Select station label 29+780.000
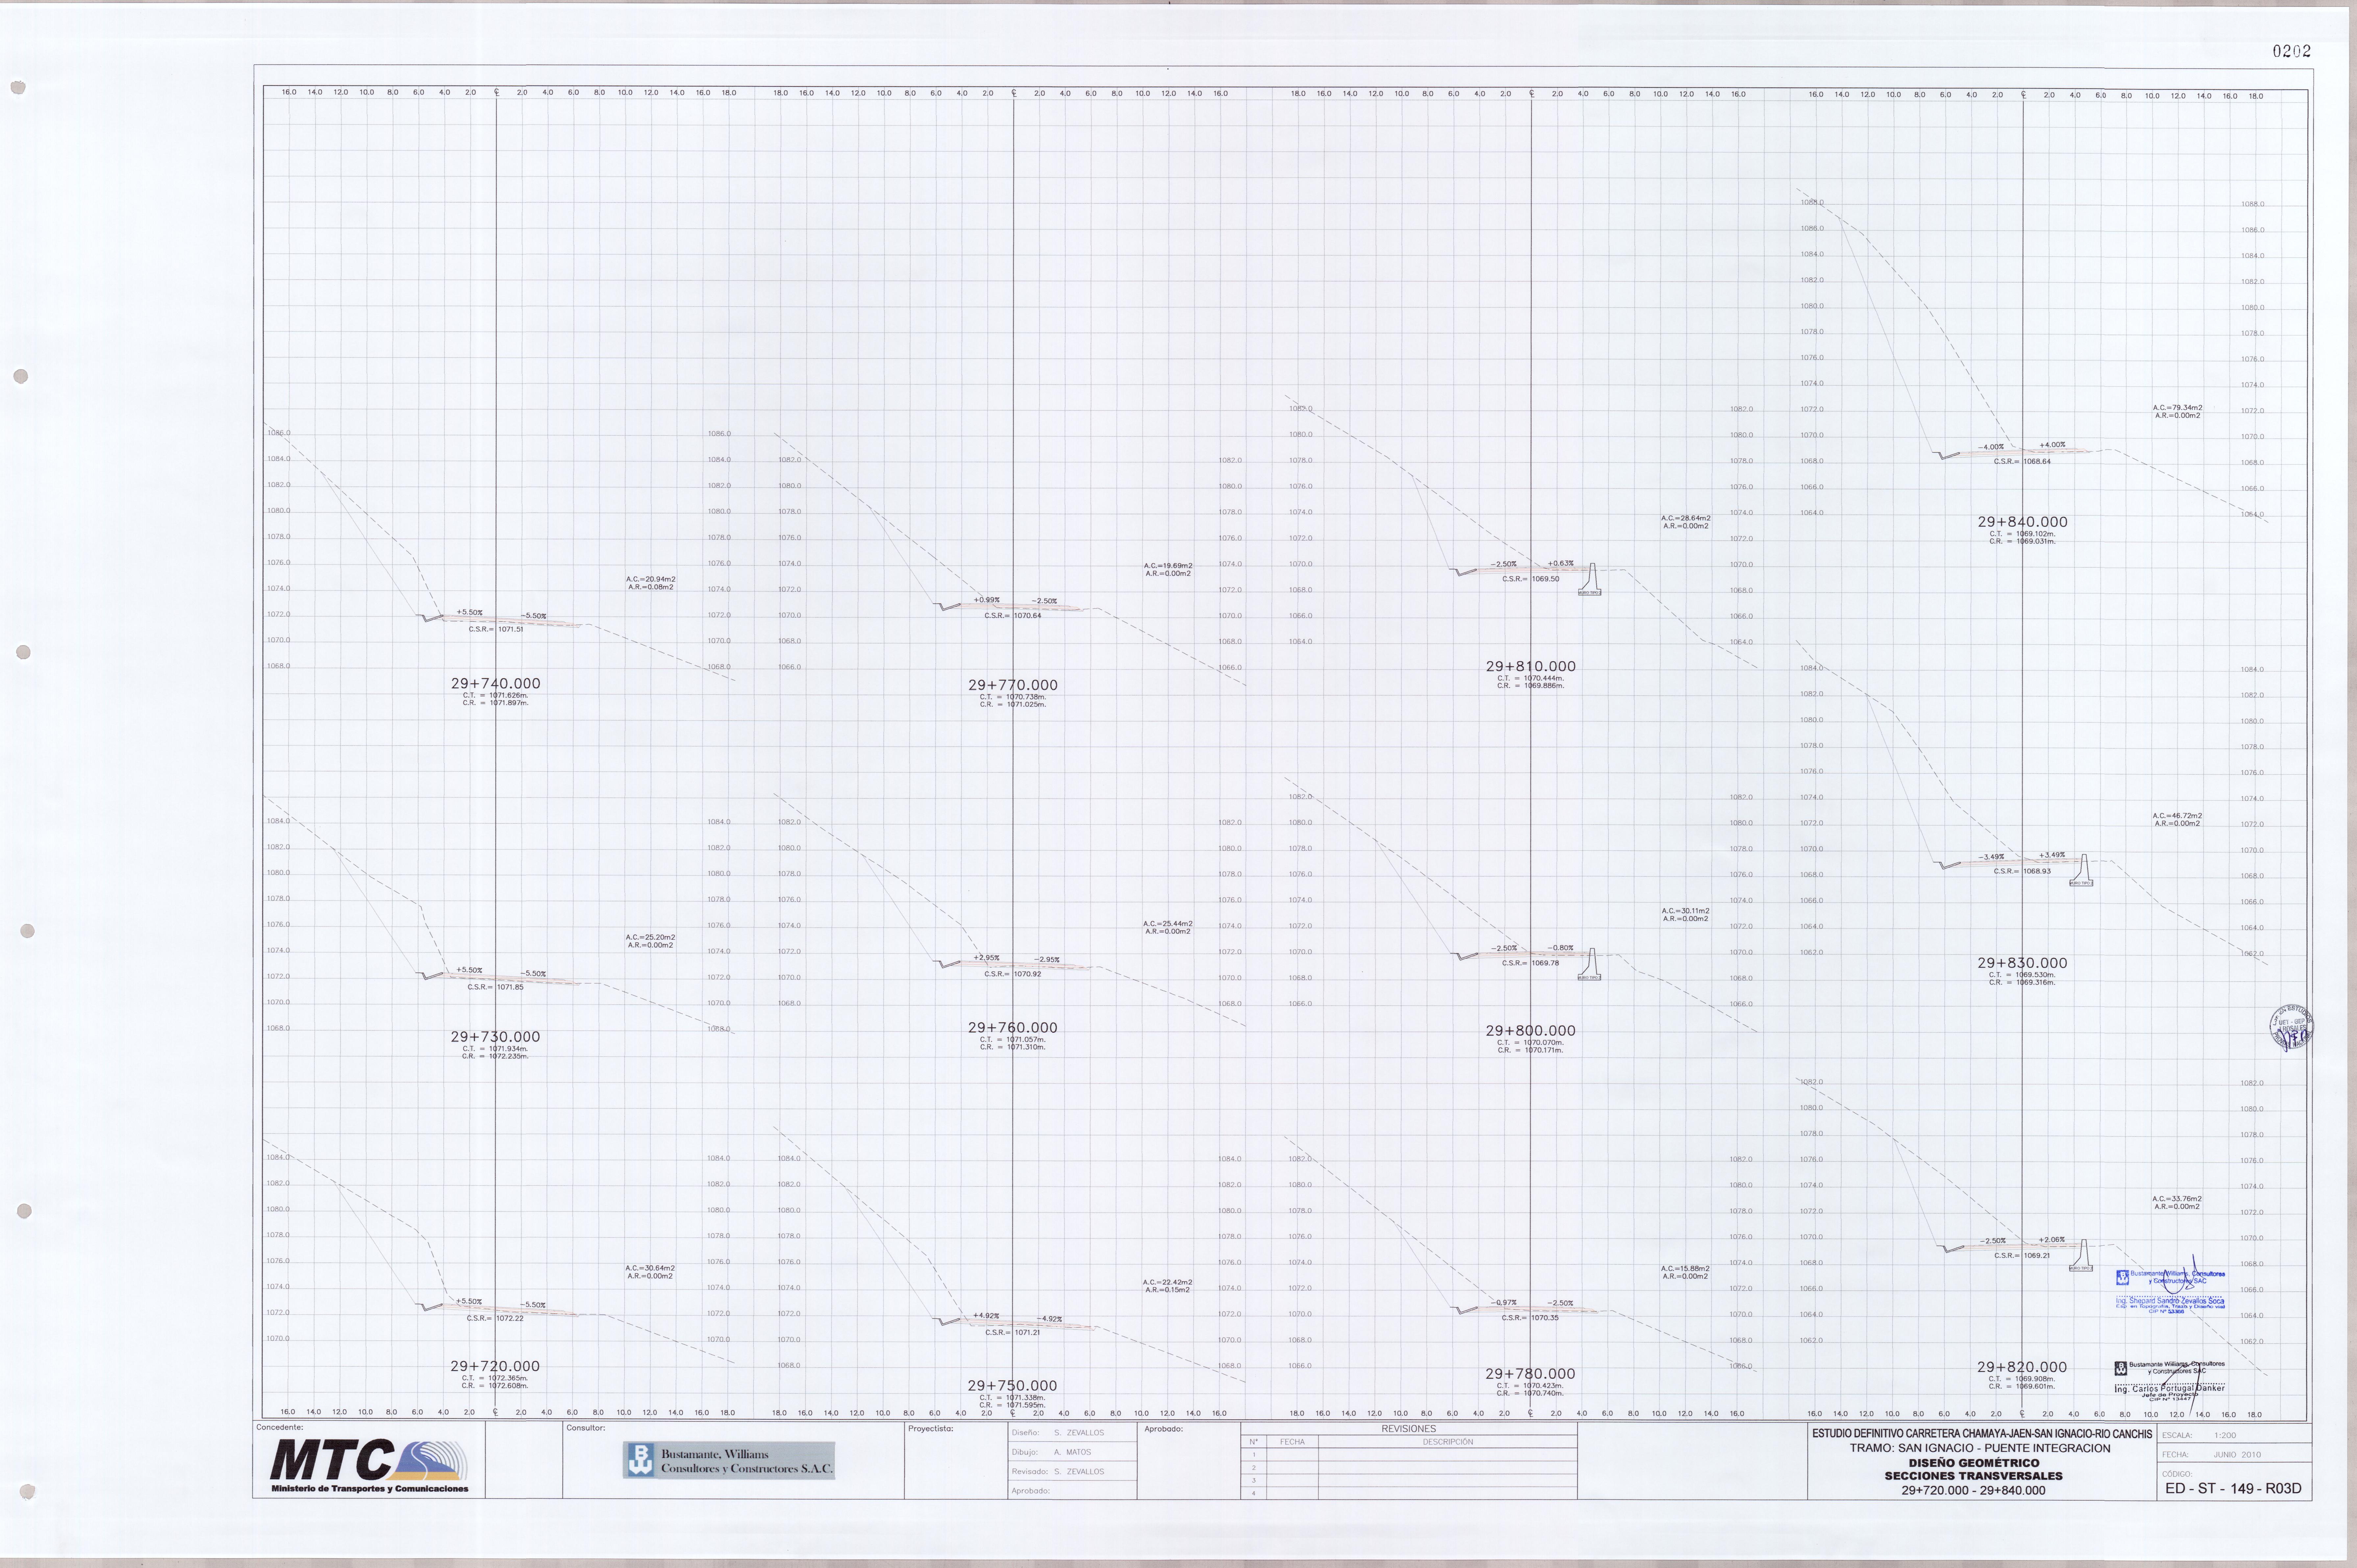 point(1530,1374)
